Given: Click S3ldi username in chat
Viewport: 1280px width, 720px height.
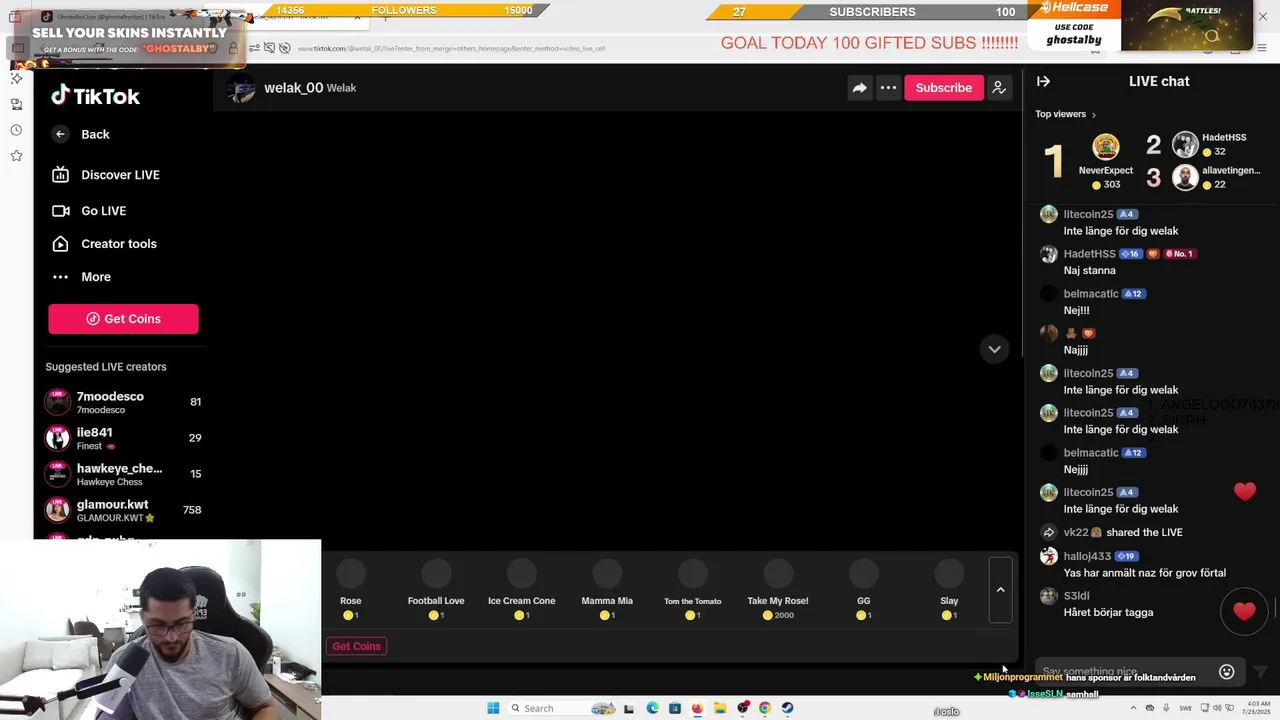Looking at the screenshot, I should coord(1077,596).
